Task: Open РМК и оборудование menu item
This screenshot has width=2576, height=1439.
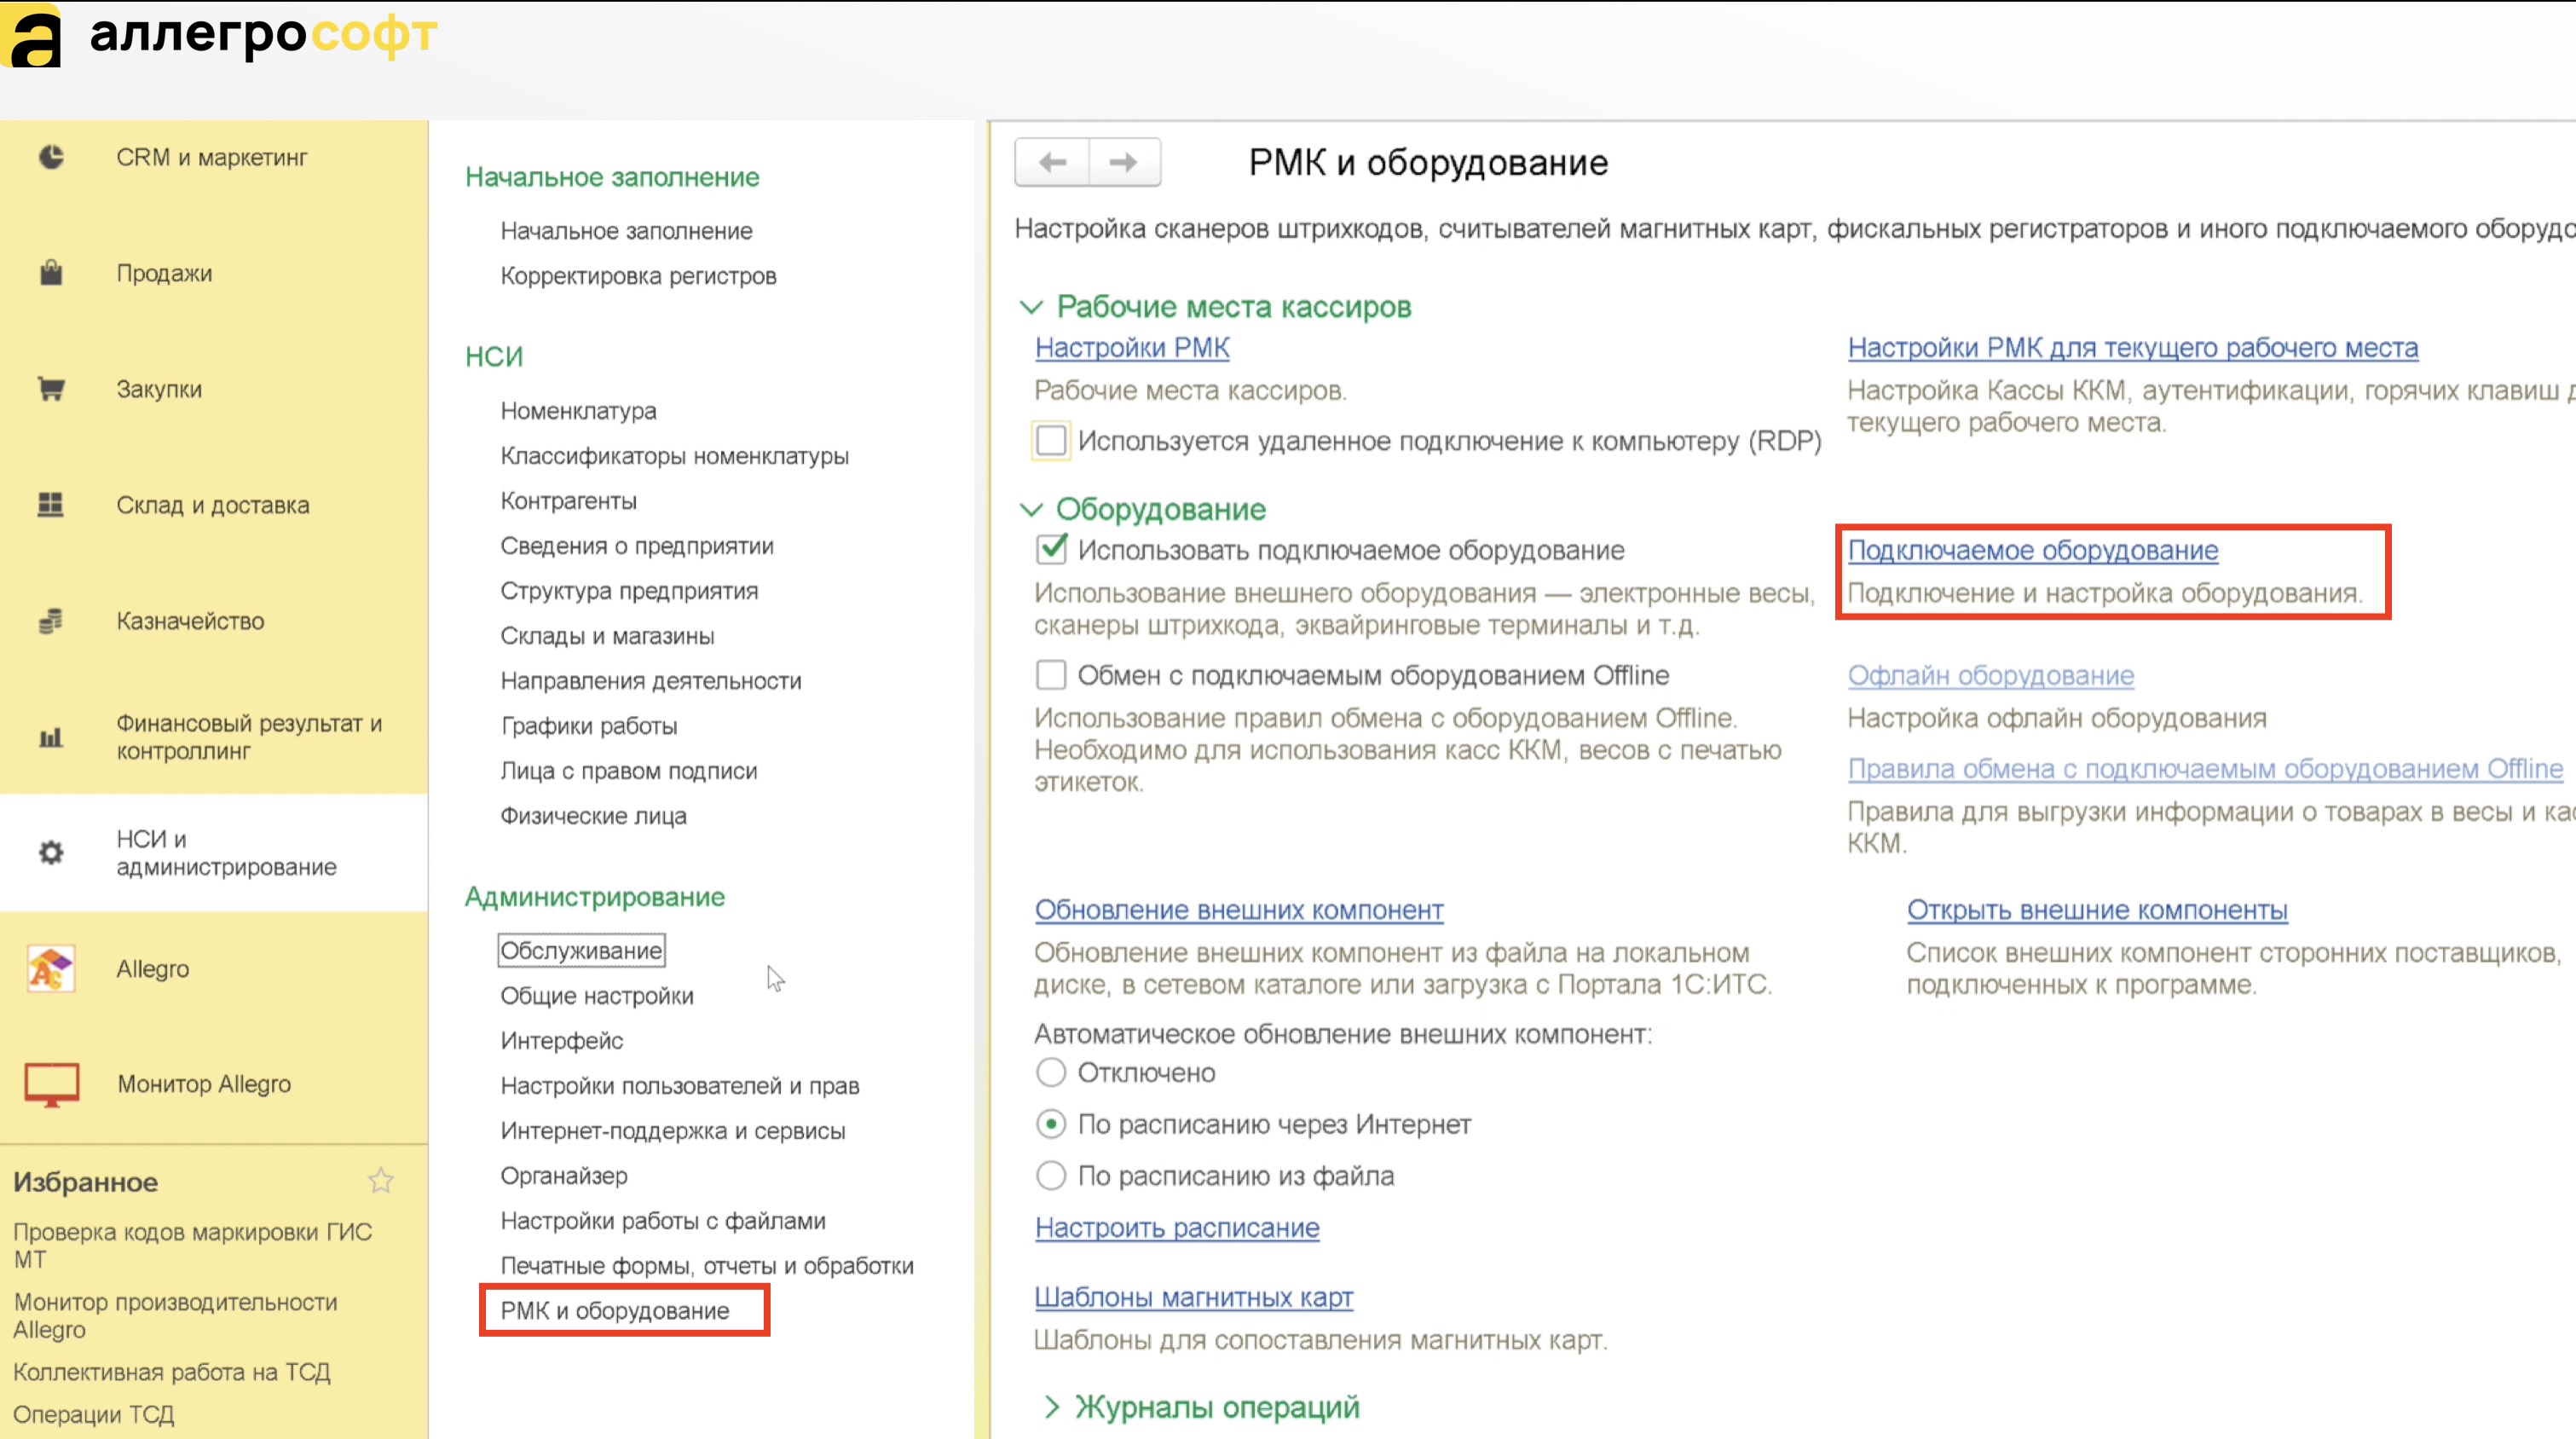Action: (615, 1310)
